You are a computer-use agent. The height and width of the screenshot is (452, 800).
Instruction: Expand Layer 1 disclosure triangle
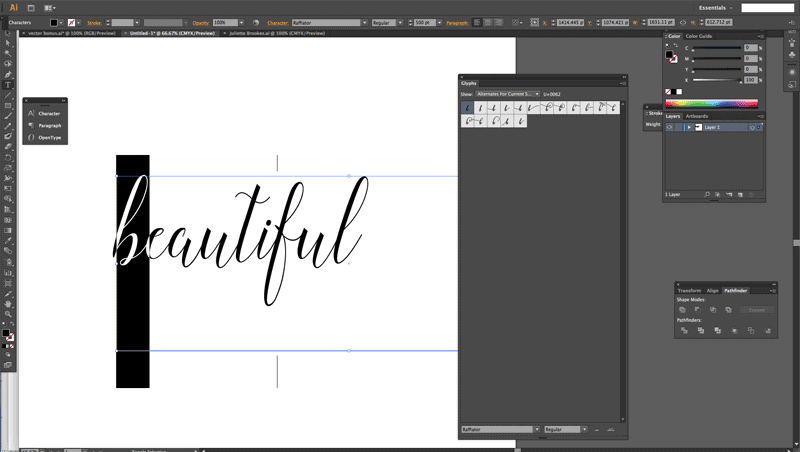(x=689, y=127)
